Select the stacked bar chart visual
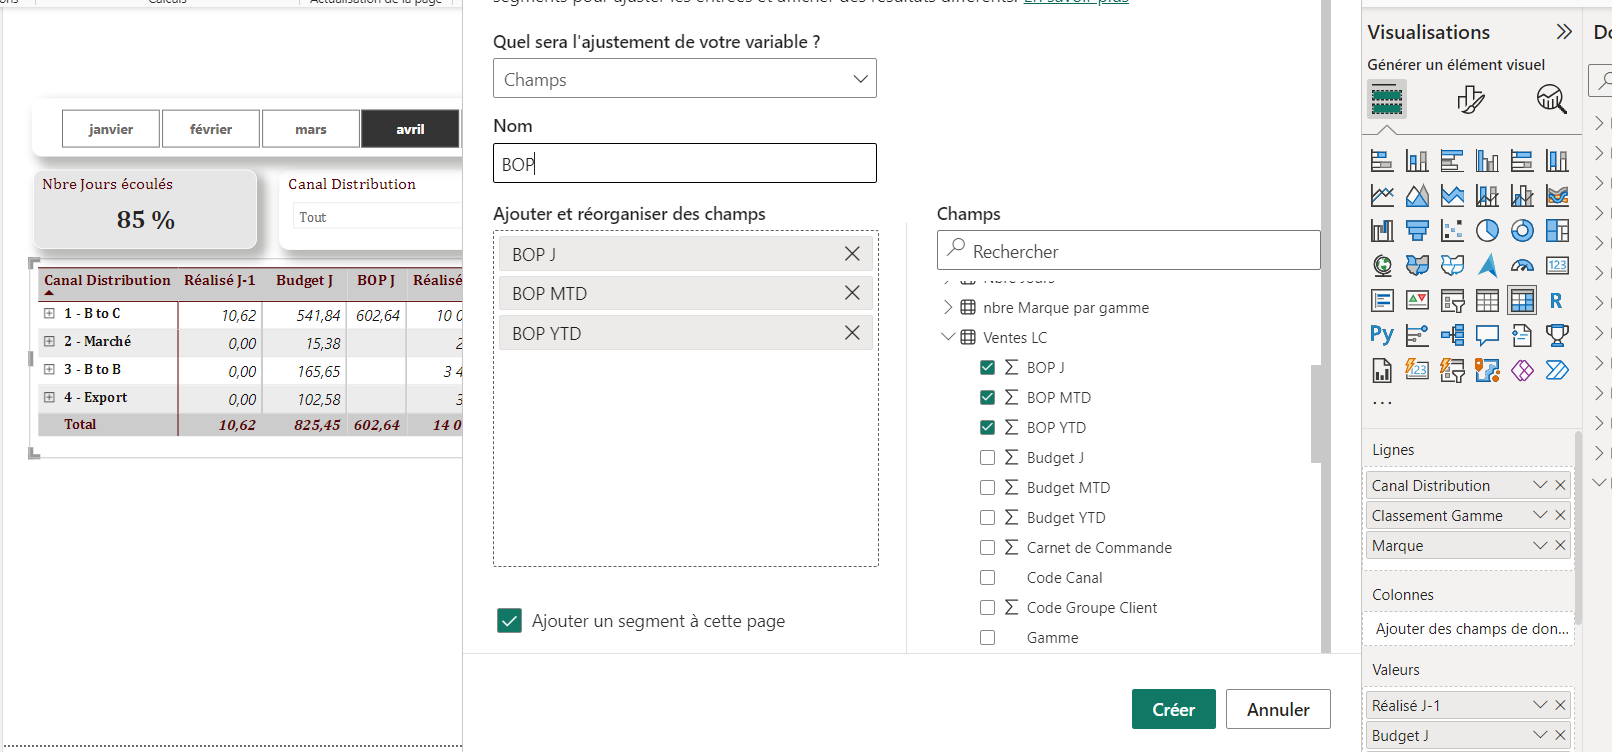The height and width of the screenshot is (752, 1612). [1382, 160]
